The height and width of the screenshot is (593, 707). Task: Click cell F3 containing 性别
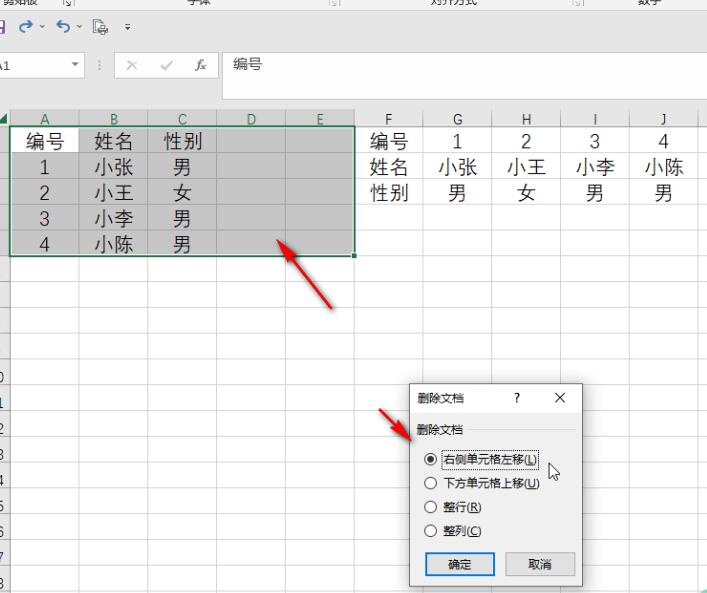[x=389, y=192]
